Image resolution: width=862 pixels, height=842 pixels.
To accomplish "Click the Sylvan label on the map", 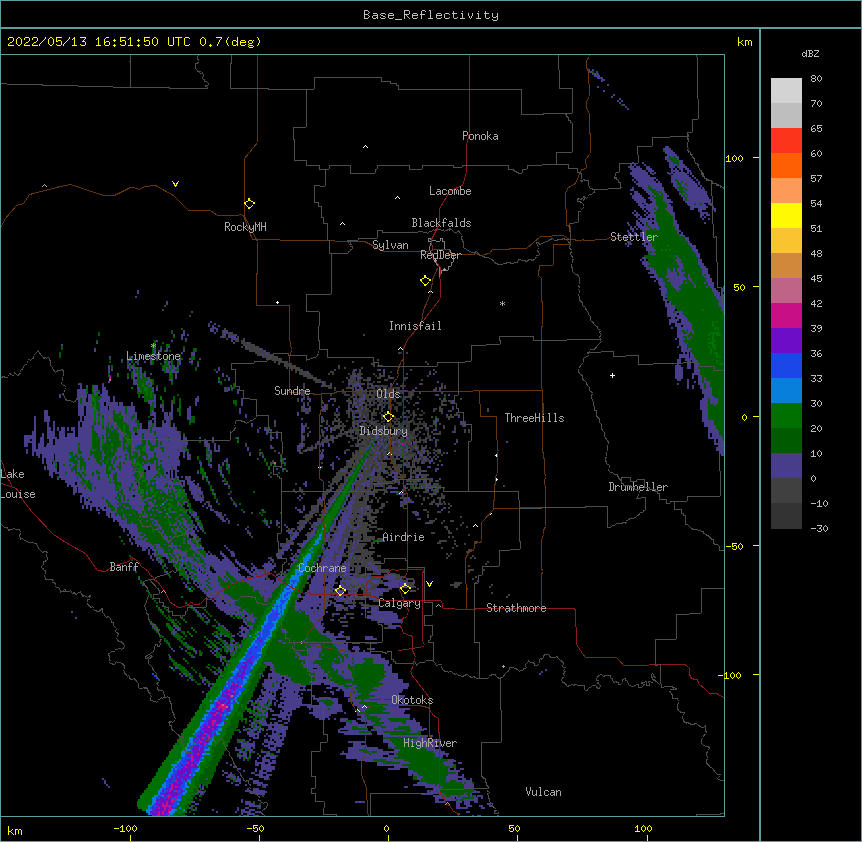I will point(390,245).
